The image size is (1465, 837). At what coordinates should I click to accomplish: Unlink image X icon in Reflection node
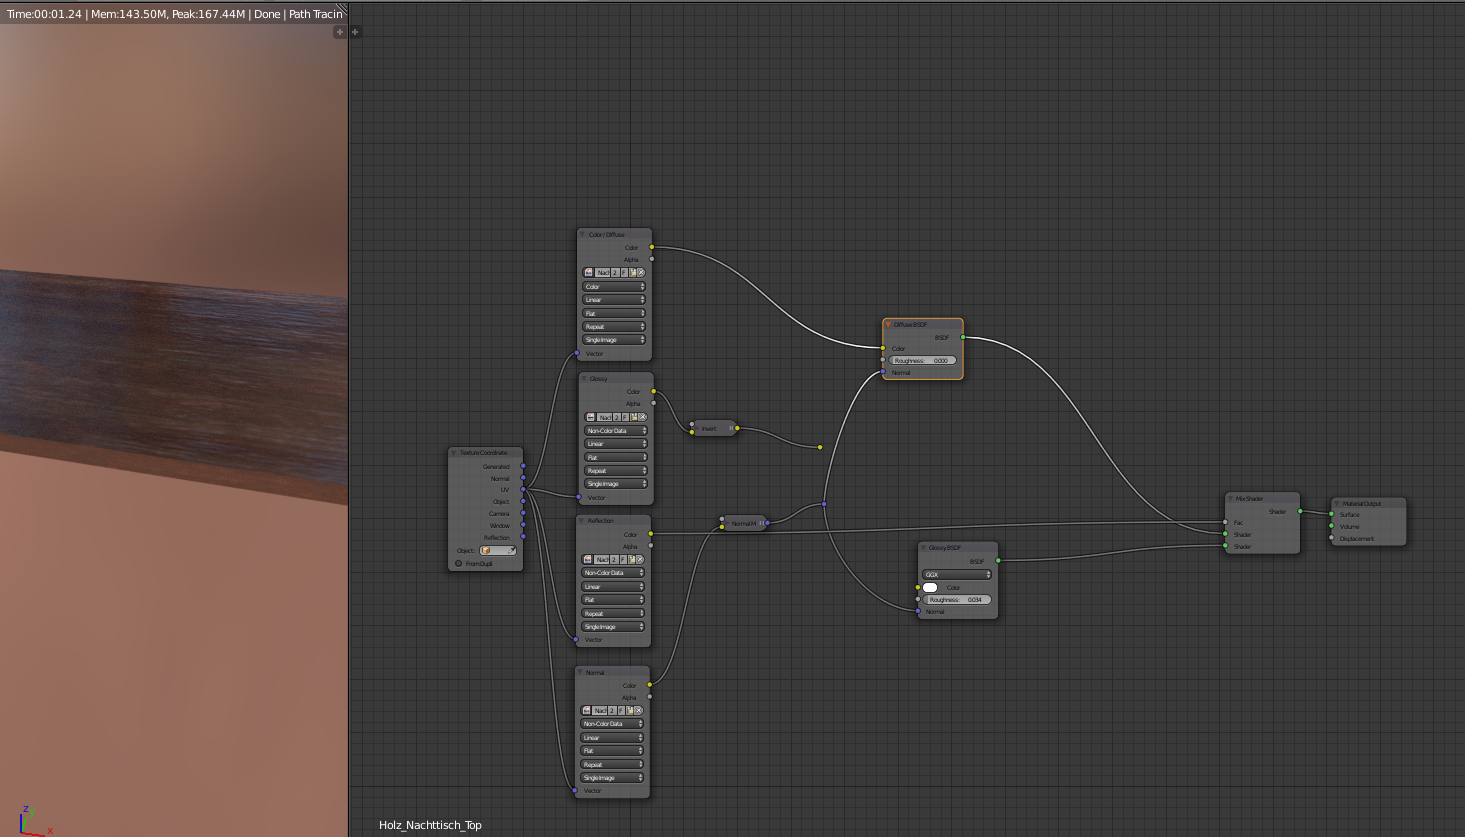(640, 559)
